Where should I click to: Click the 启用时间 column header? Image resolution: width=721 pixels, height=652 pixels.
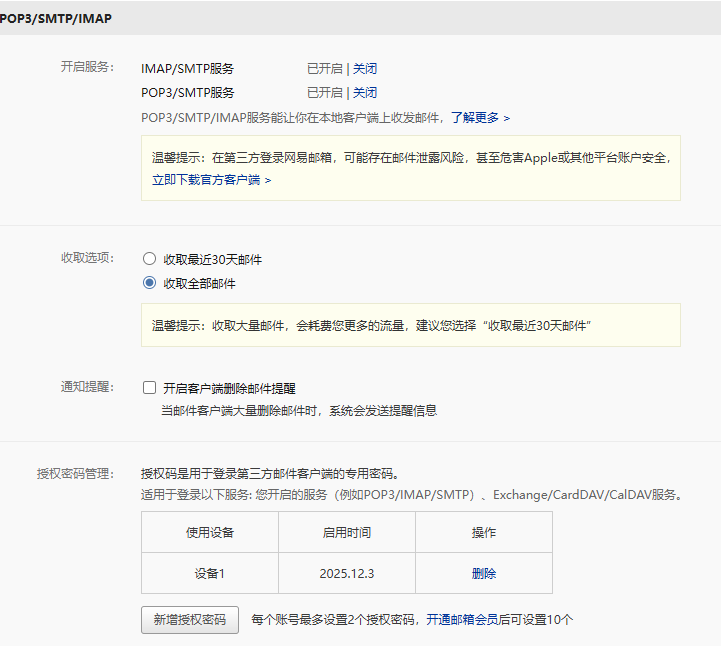coord(347,533)
